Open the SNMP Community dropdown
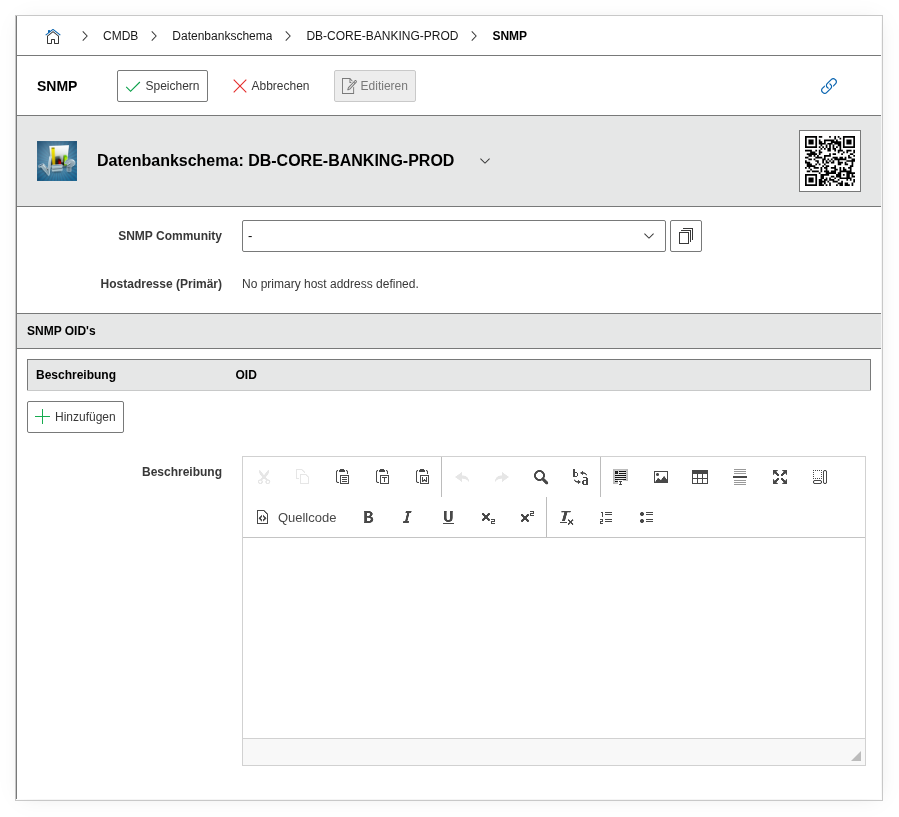The height and width of the screenshot is (817, 899). [x=649, y=235]
